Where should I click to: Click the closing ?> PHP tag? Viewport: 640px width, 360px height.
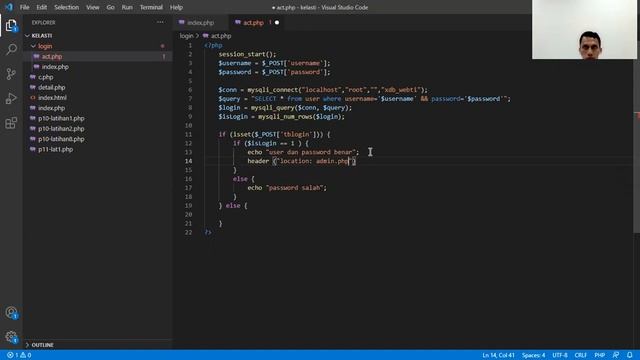pyautogui.click(x=208, y=232)
